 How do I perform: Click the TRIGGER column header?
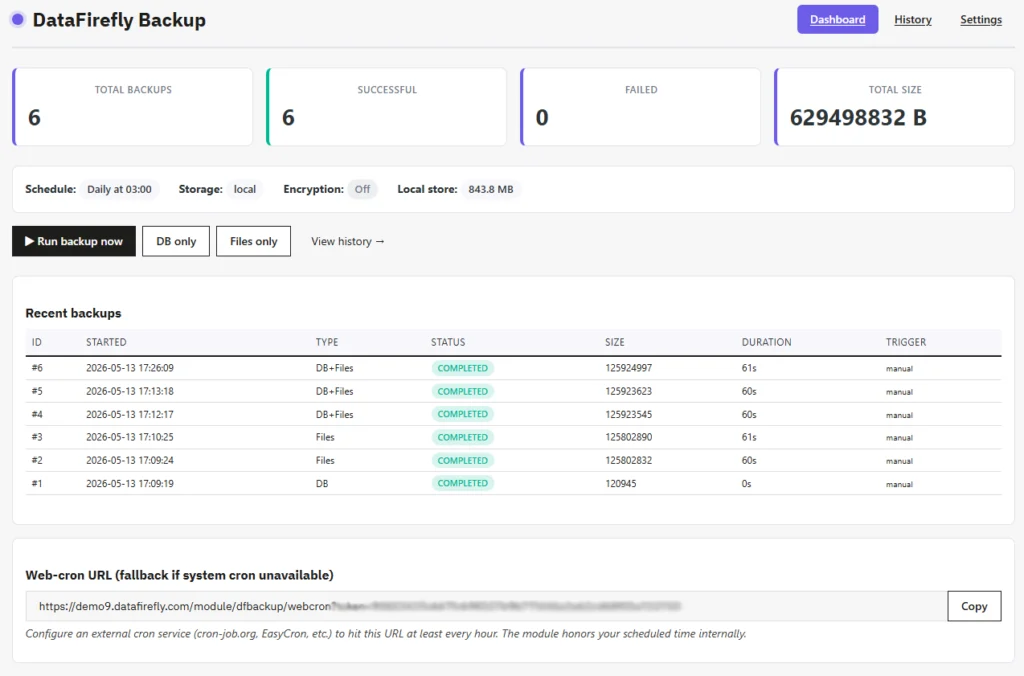coord(906,342)
